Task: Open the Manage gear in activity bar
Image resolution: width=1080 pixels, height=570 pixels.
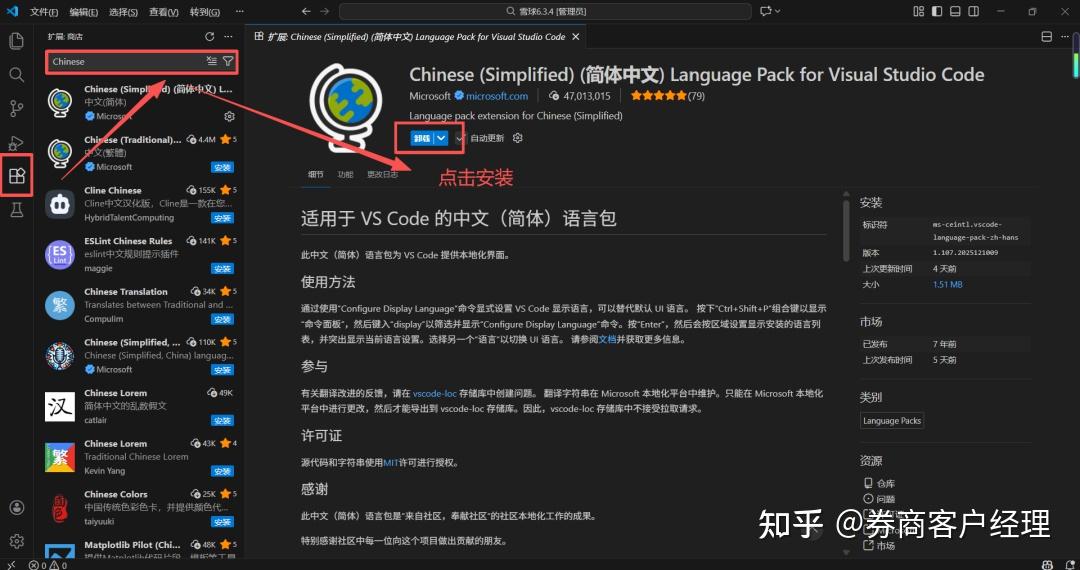Action: coord(17,541)
